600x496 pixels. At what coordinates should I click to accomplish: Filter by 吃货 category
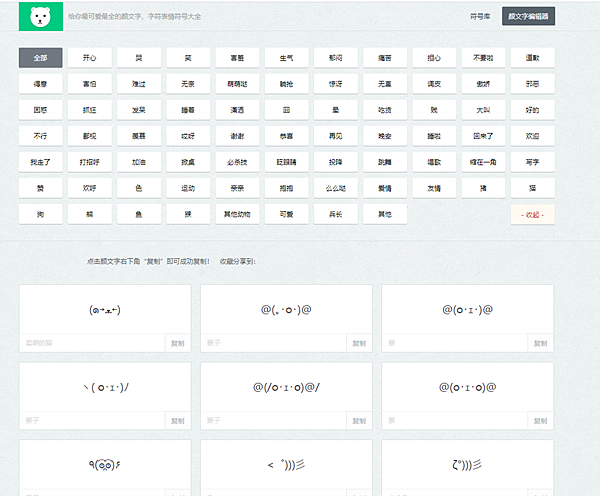(x=385, y=110)
